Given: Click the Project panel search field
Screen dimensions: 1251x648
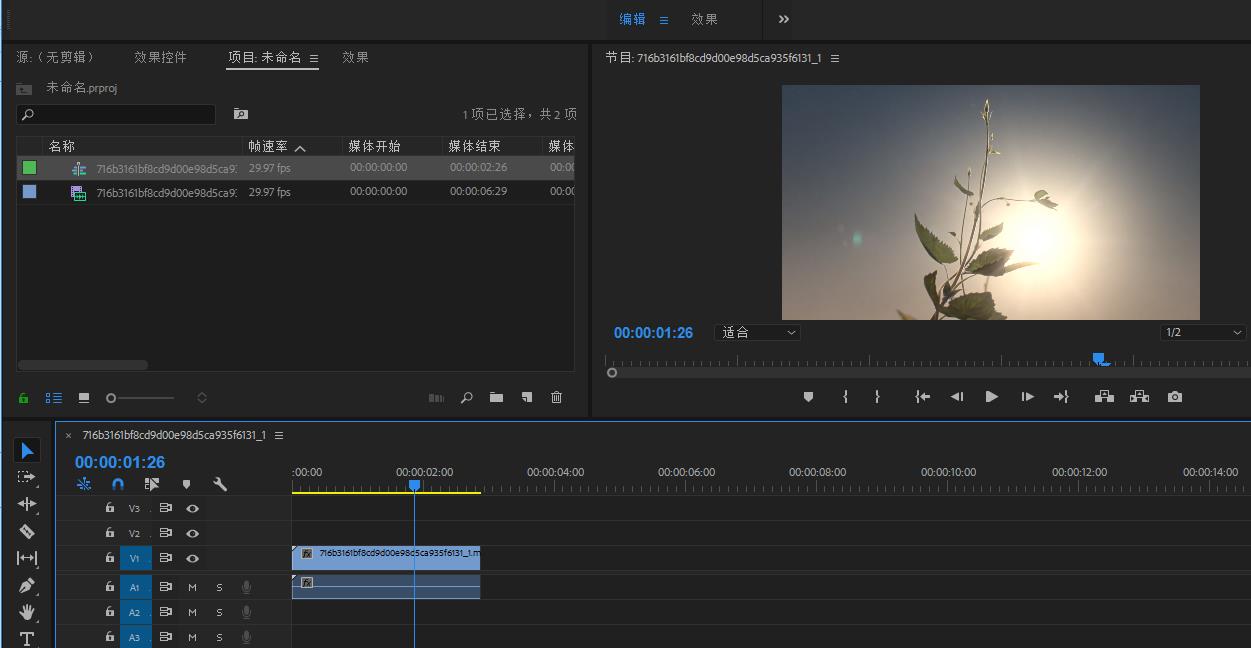Looking at the screenshot, I should click(x=116, y=115).
